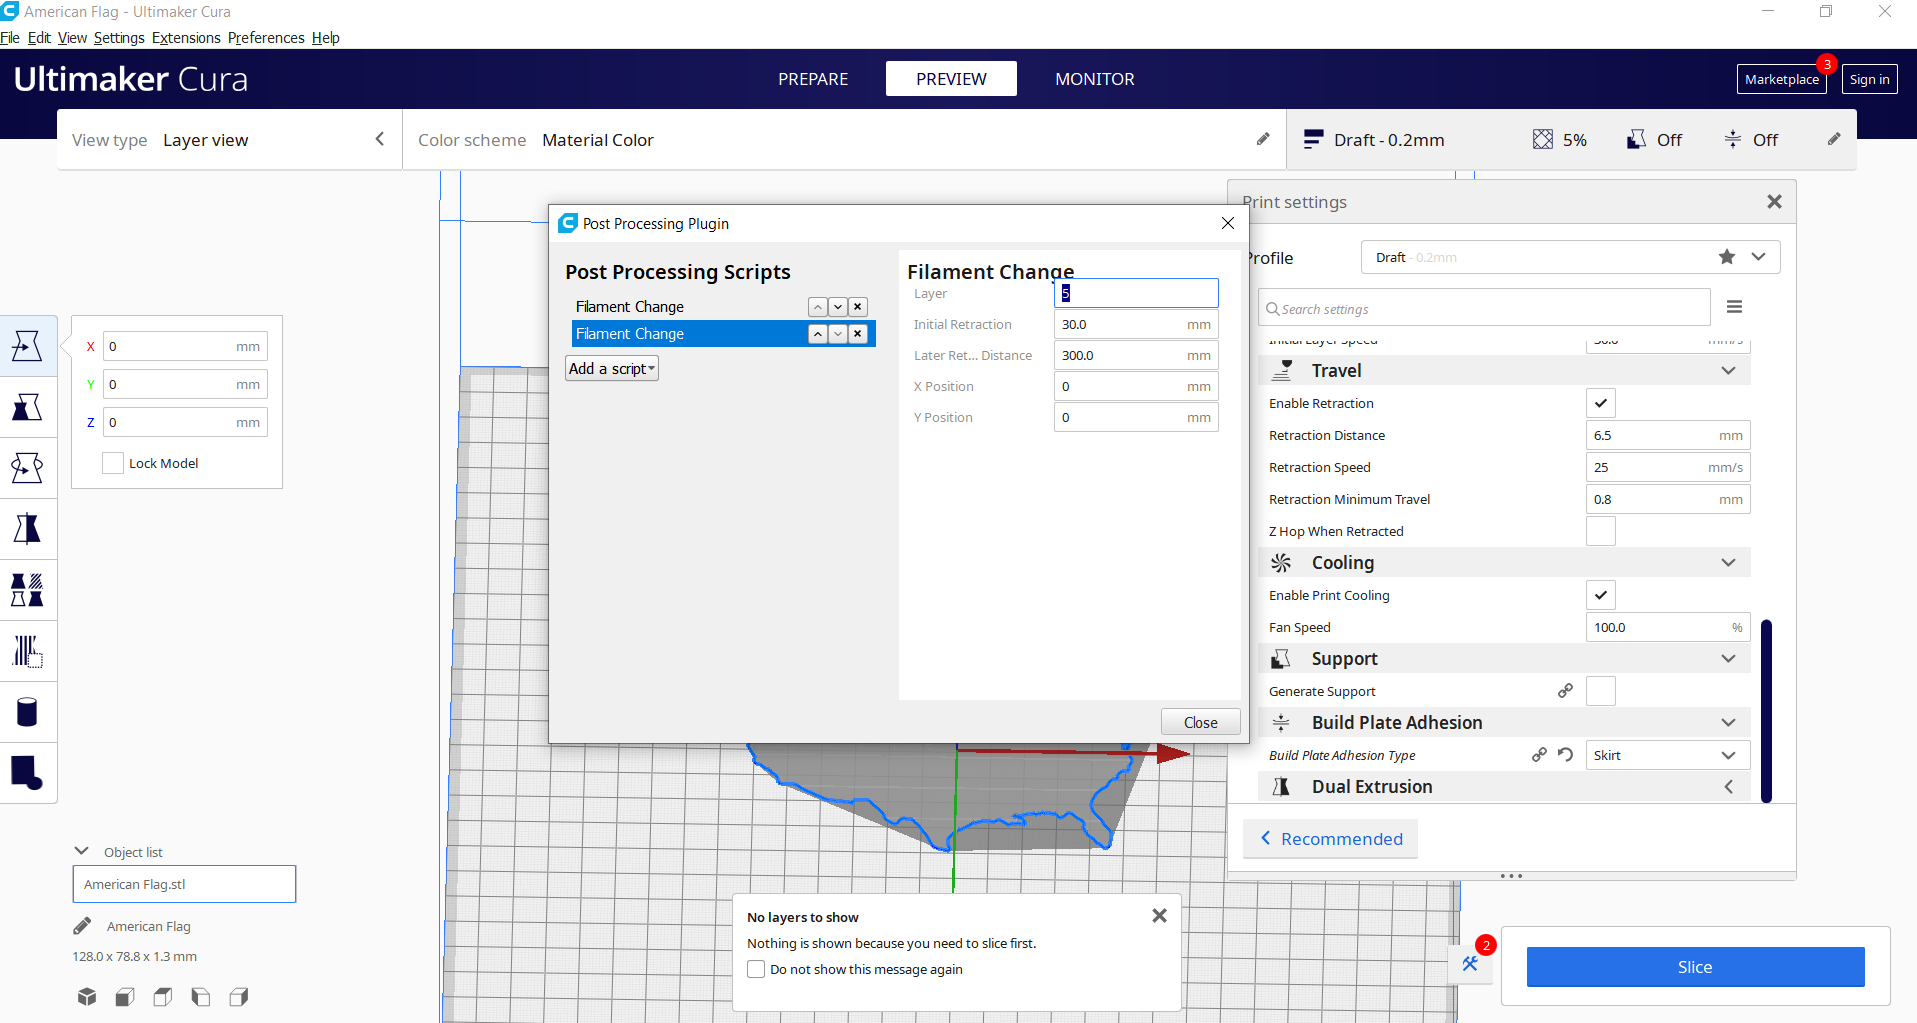The width and height of the screenshot is (1917, 1023).
Task: Switch to top view camera icon
Action: (x=163, y=996)
